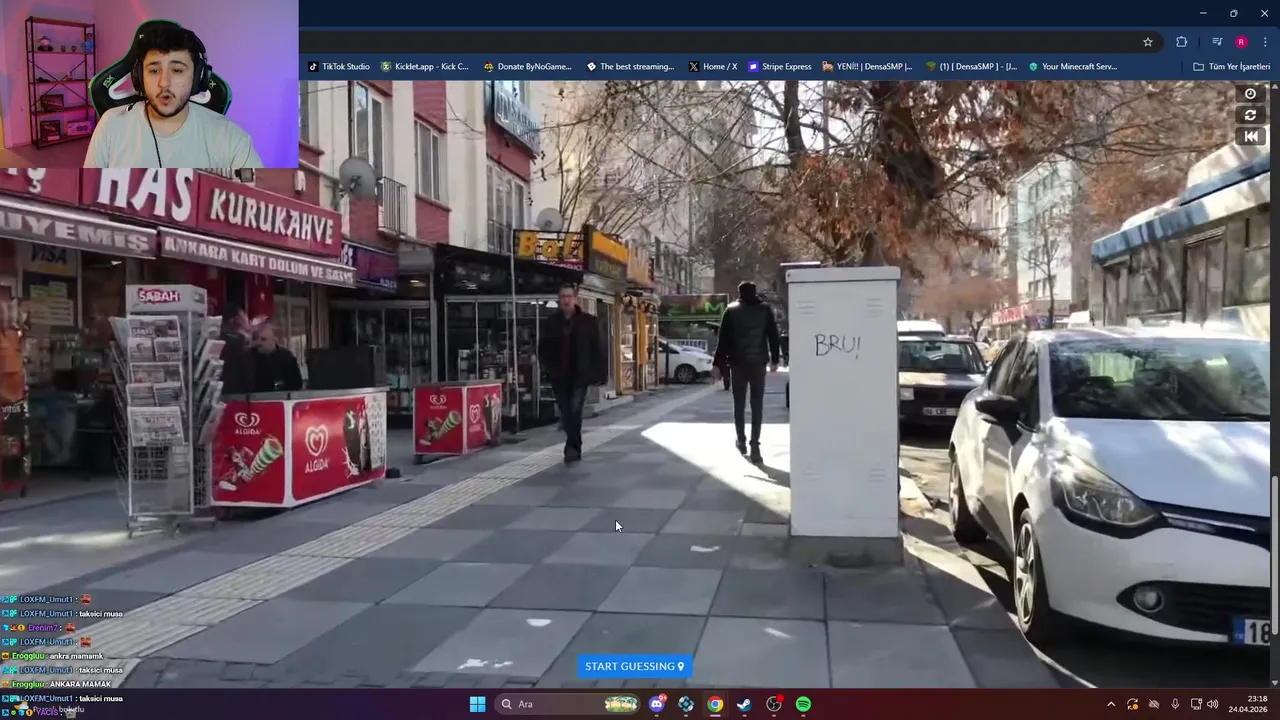Click the timer icon on the video panel
Screen dimensions: 1280x720
coord(1250,94)
